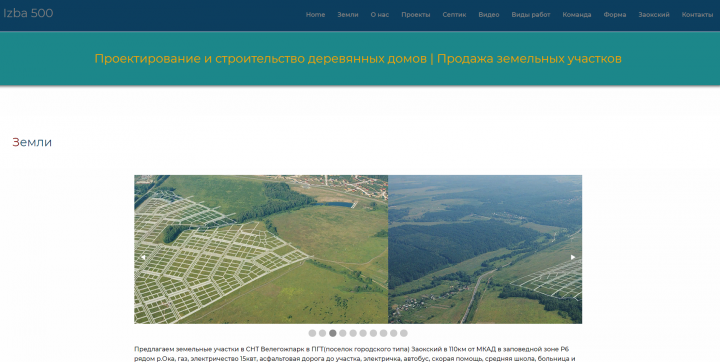
Task: Select the О нас menu link
Action: pyautogui.click(x=380, y=15)
